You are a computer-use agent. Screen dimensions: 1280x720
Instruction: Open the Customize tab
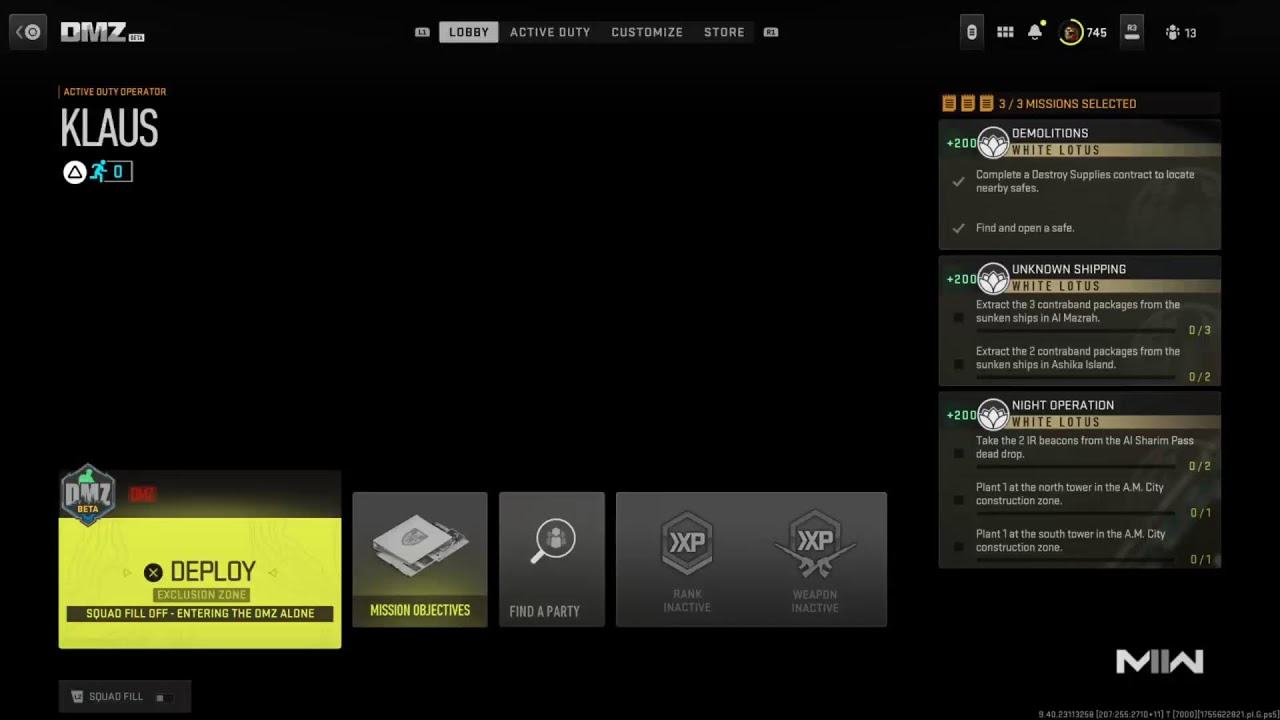[647, 32]
